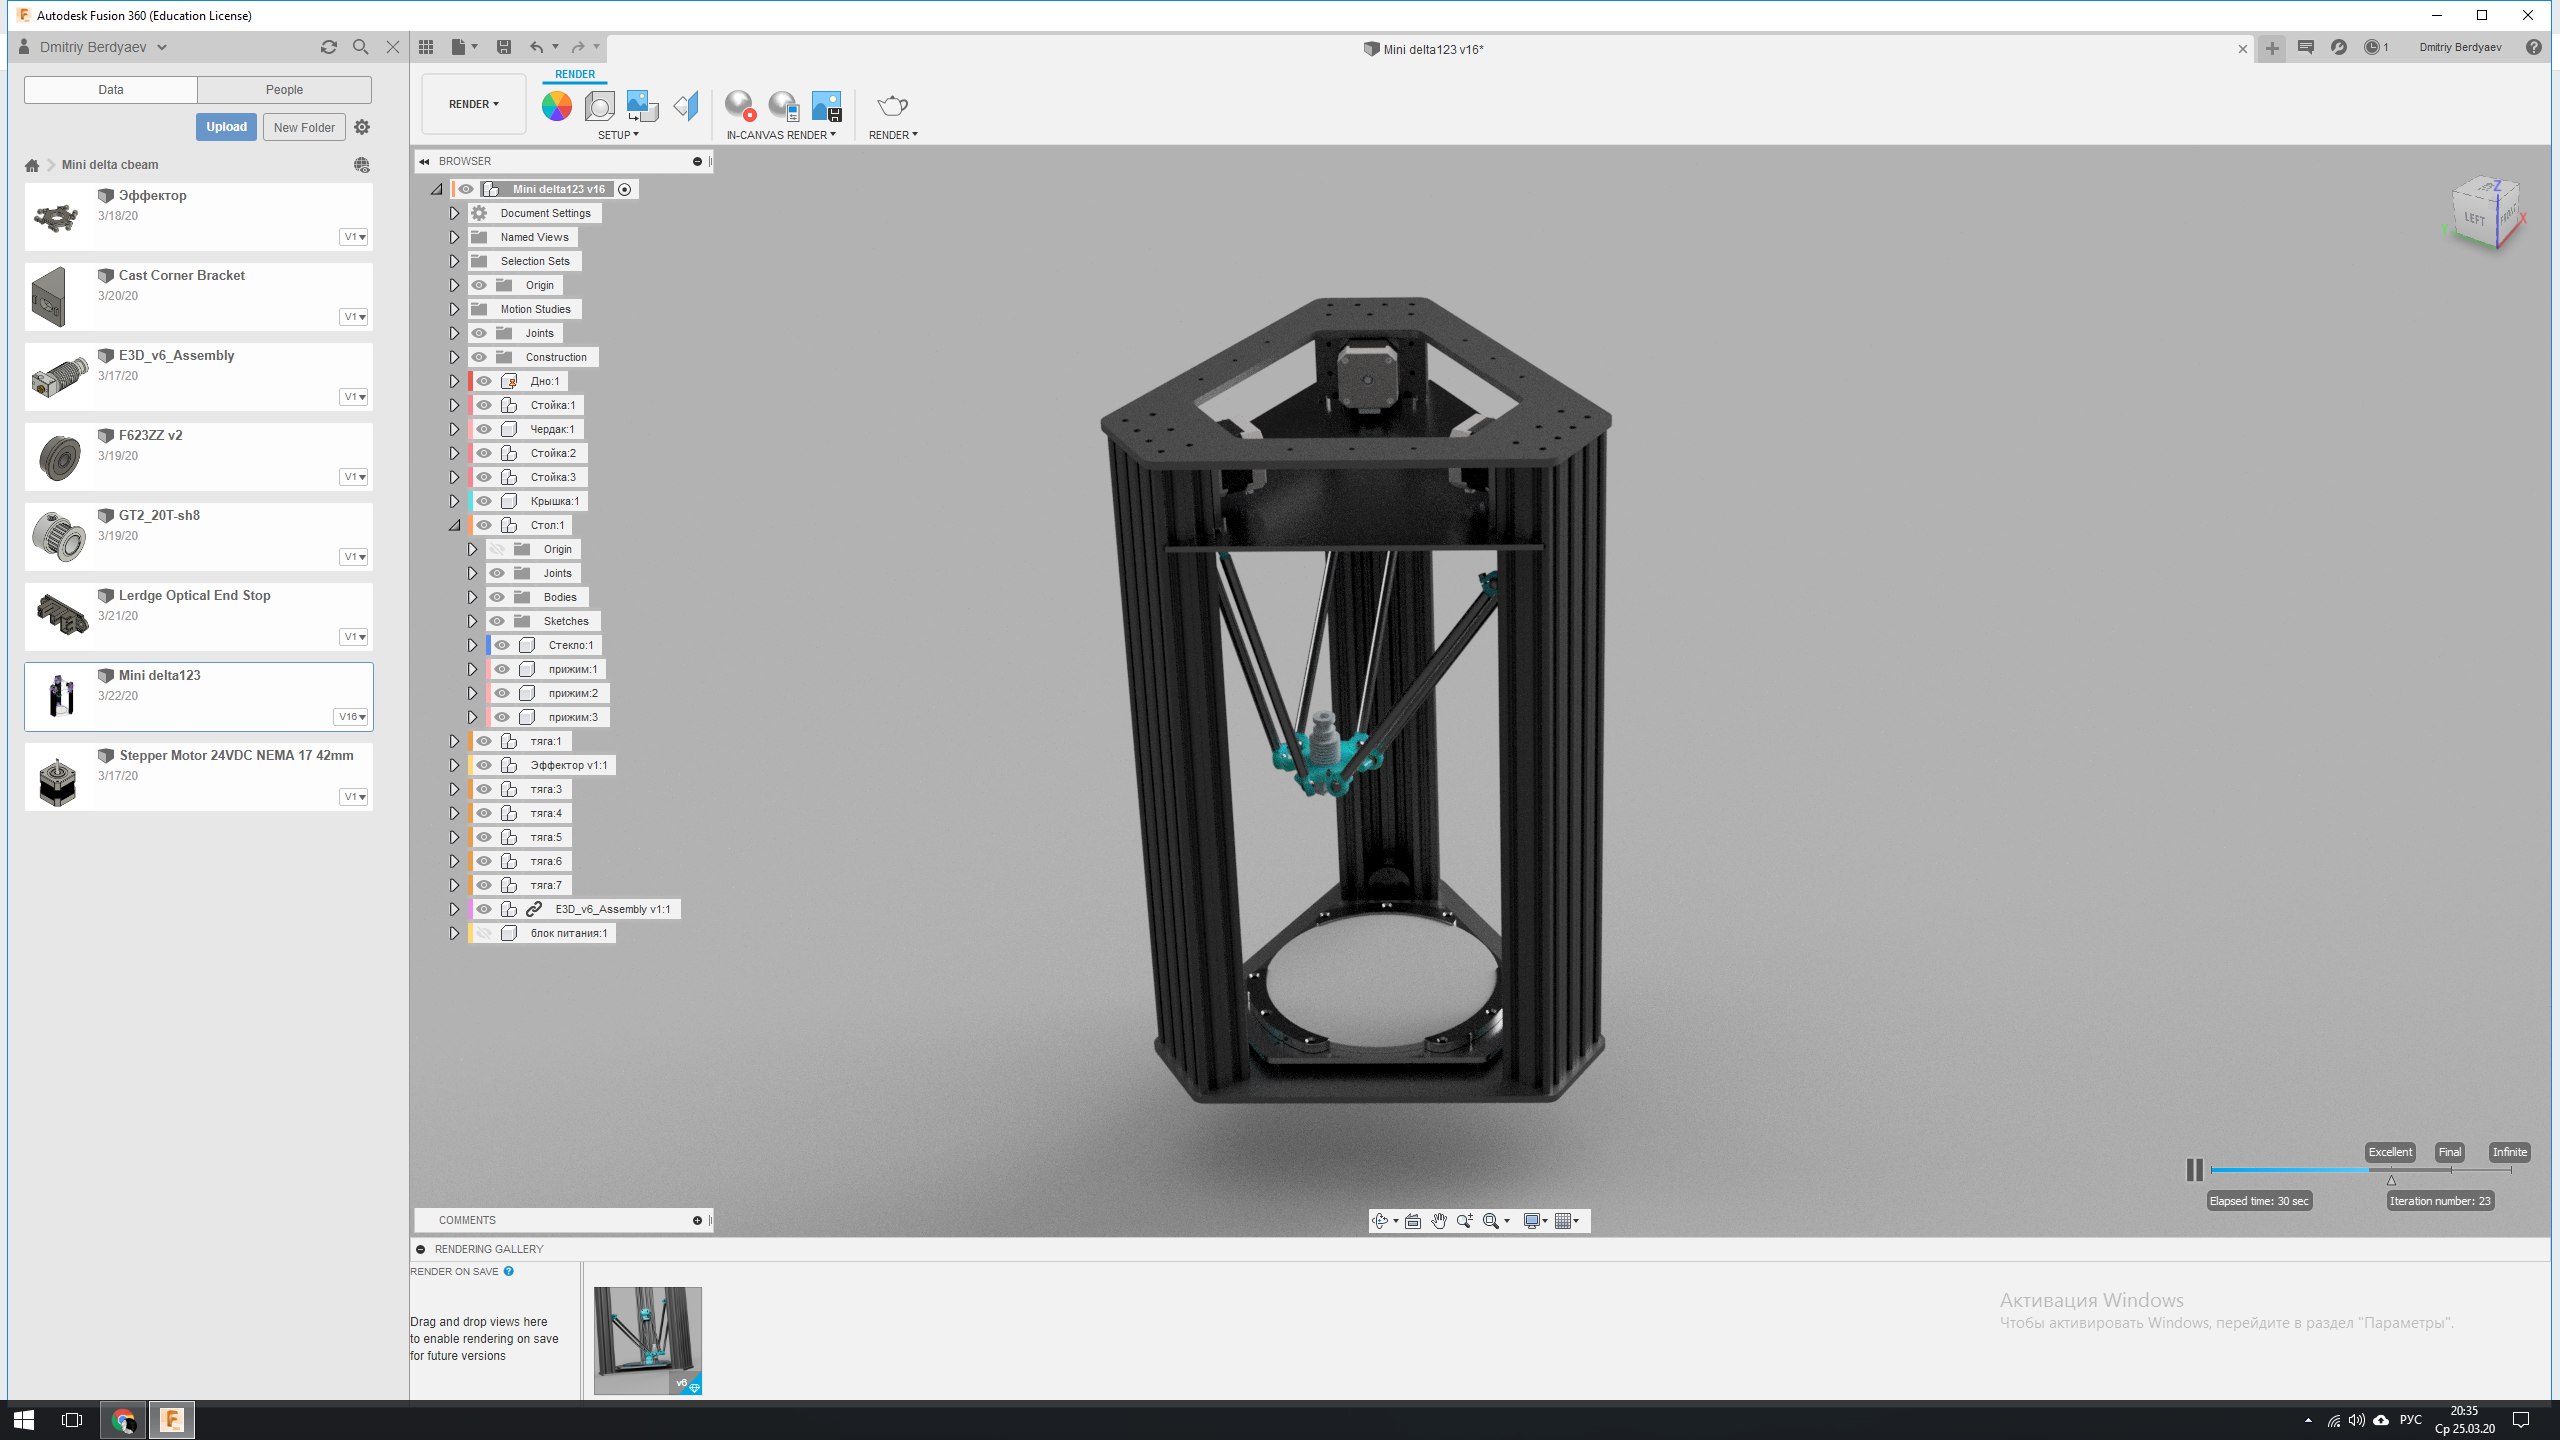
Task: Open the SETUP dropdown menu
Action: pyautogui.click(x=618, y=135)
